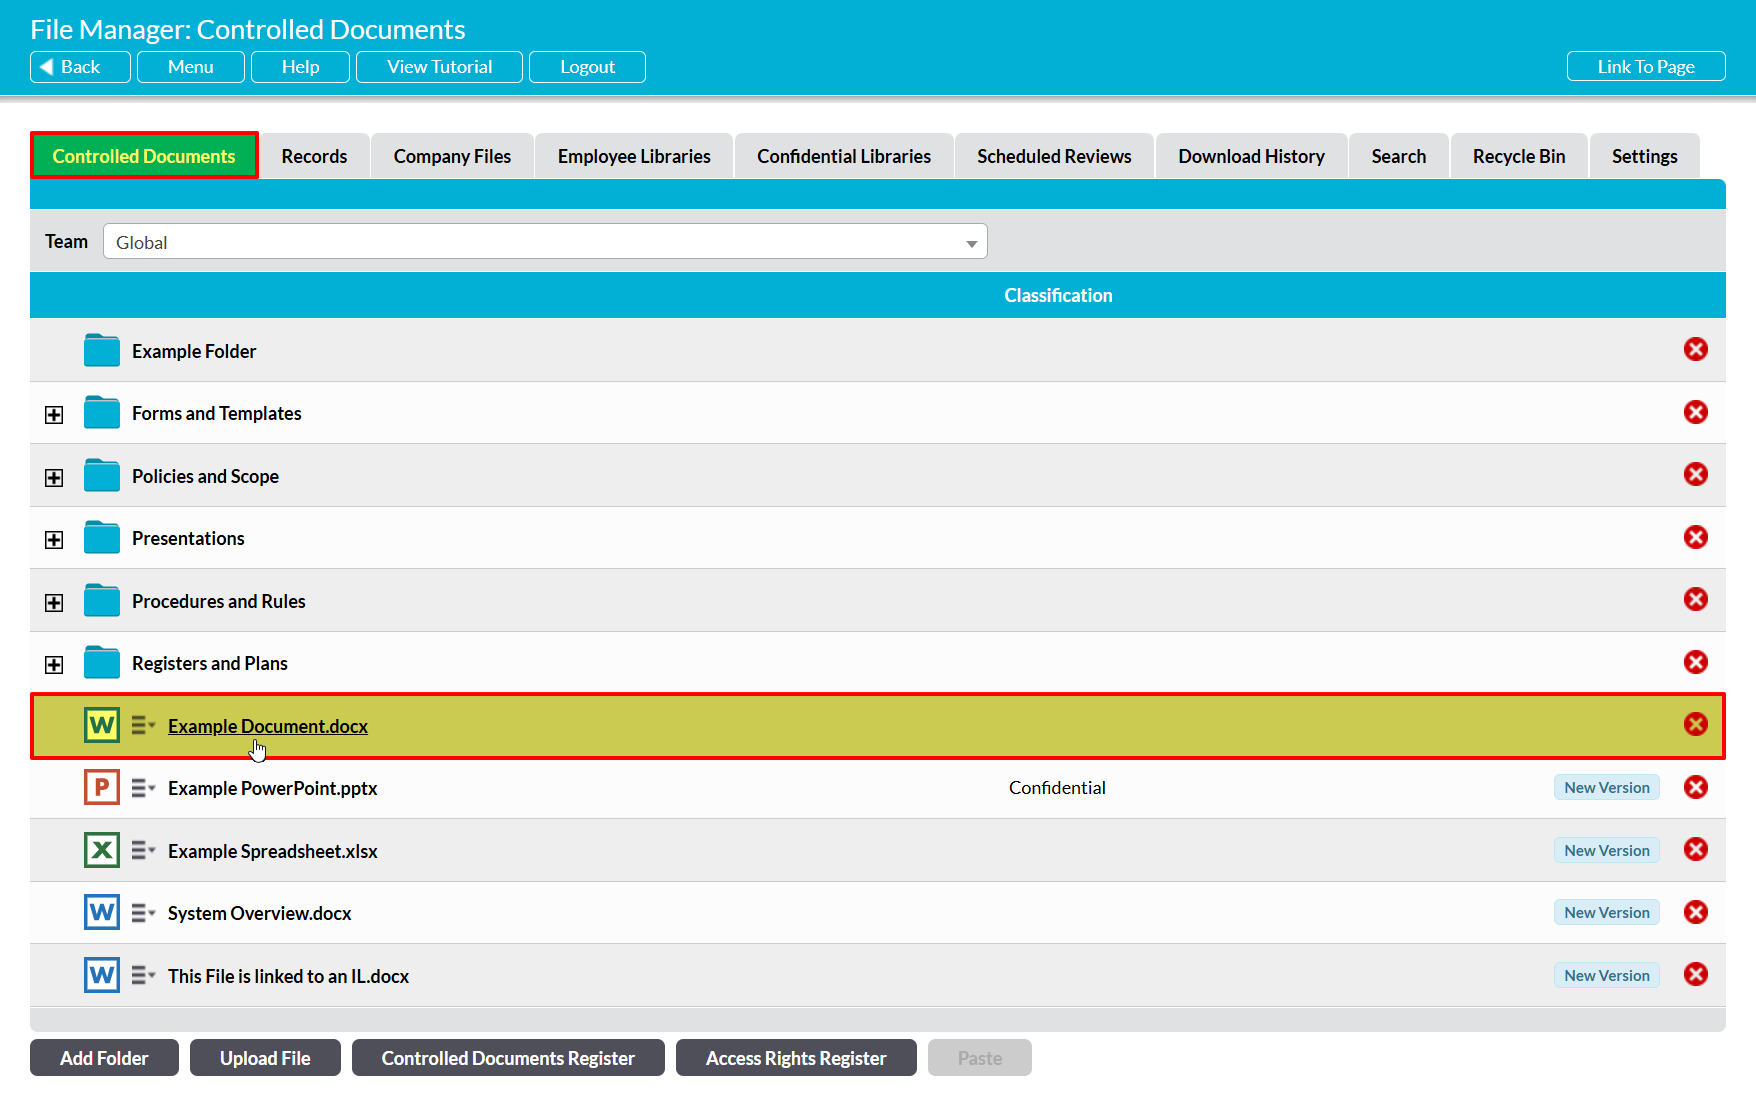This screenshot has height=1095, width=1756.
Task: Open the Example Folder folder icon
Action: point(102,351)
